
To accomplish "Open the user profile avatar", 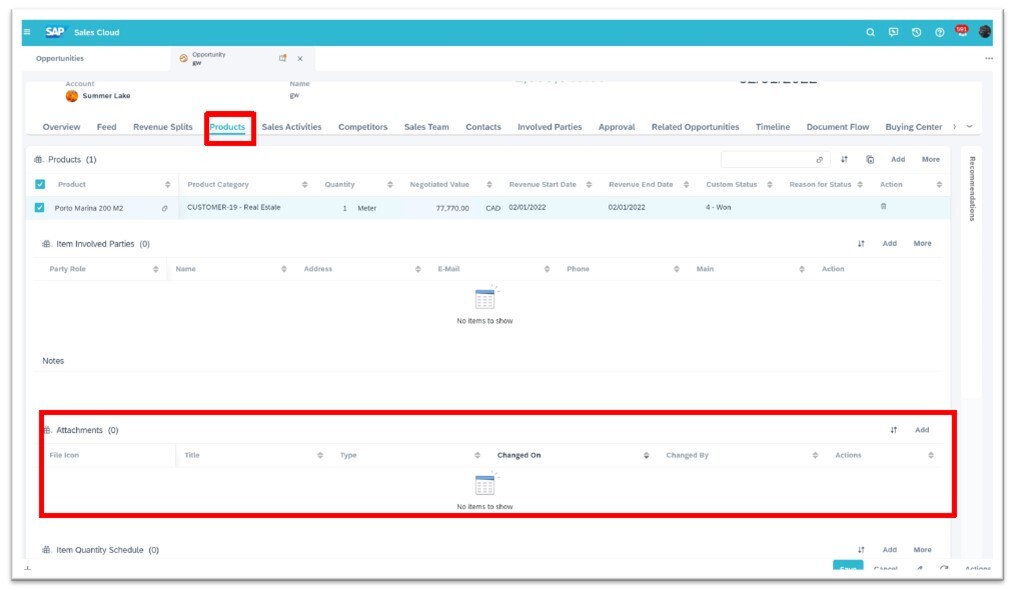I will tap(985, 32).
